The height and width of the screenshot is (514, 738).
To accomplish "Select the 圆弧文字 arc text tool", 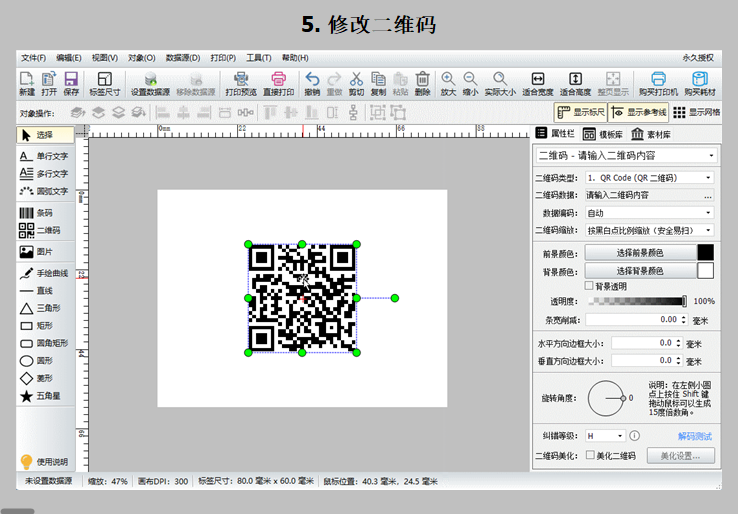I will click(45, 191).
